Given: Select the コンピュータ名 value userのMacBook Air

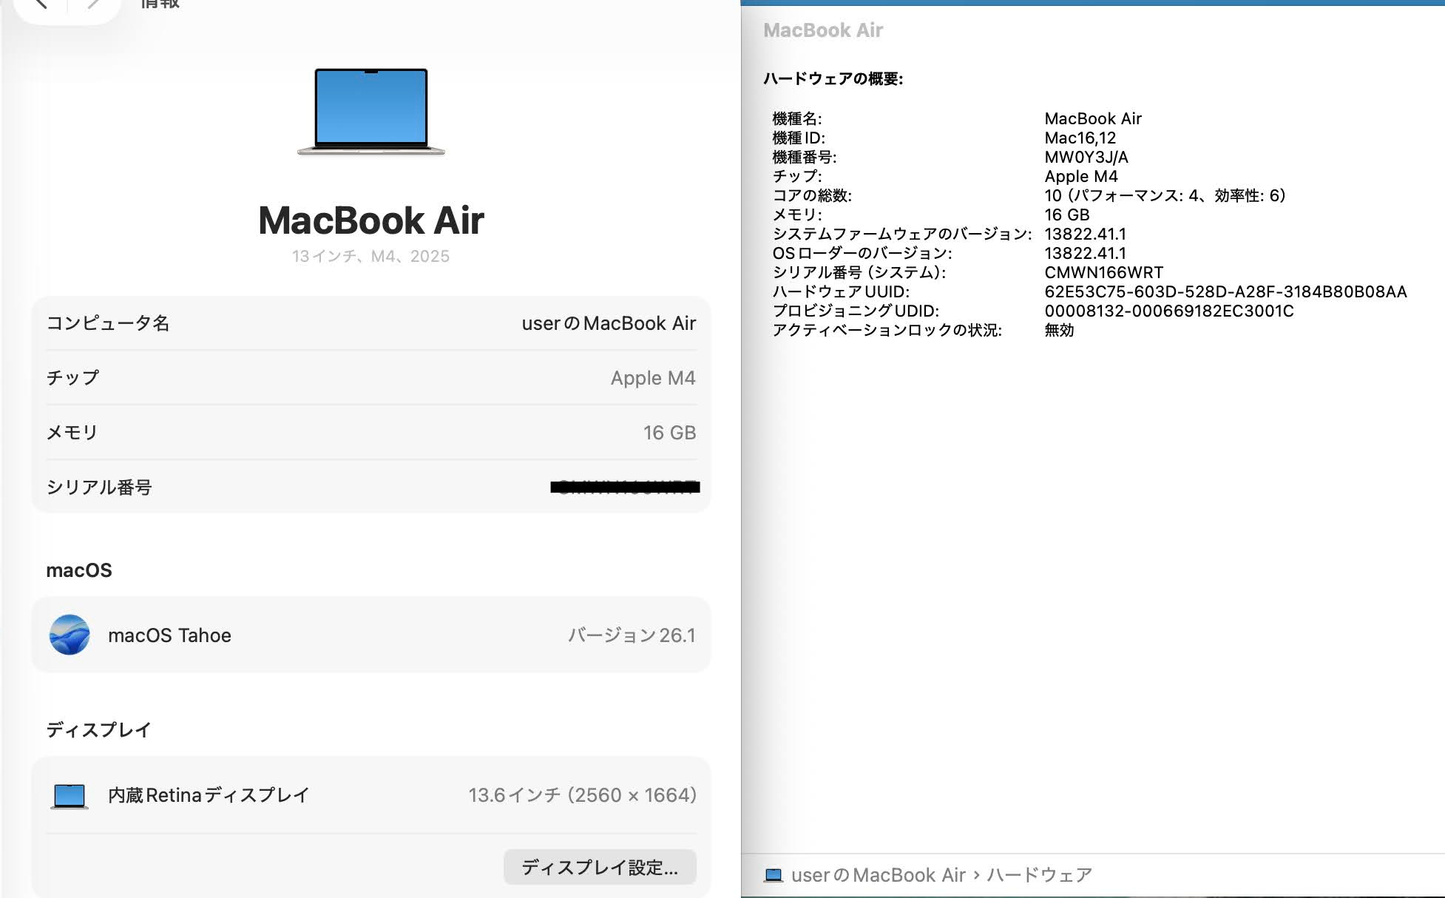Looking at the screenshot, I should click(609, 323).
